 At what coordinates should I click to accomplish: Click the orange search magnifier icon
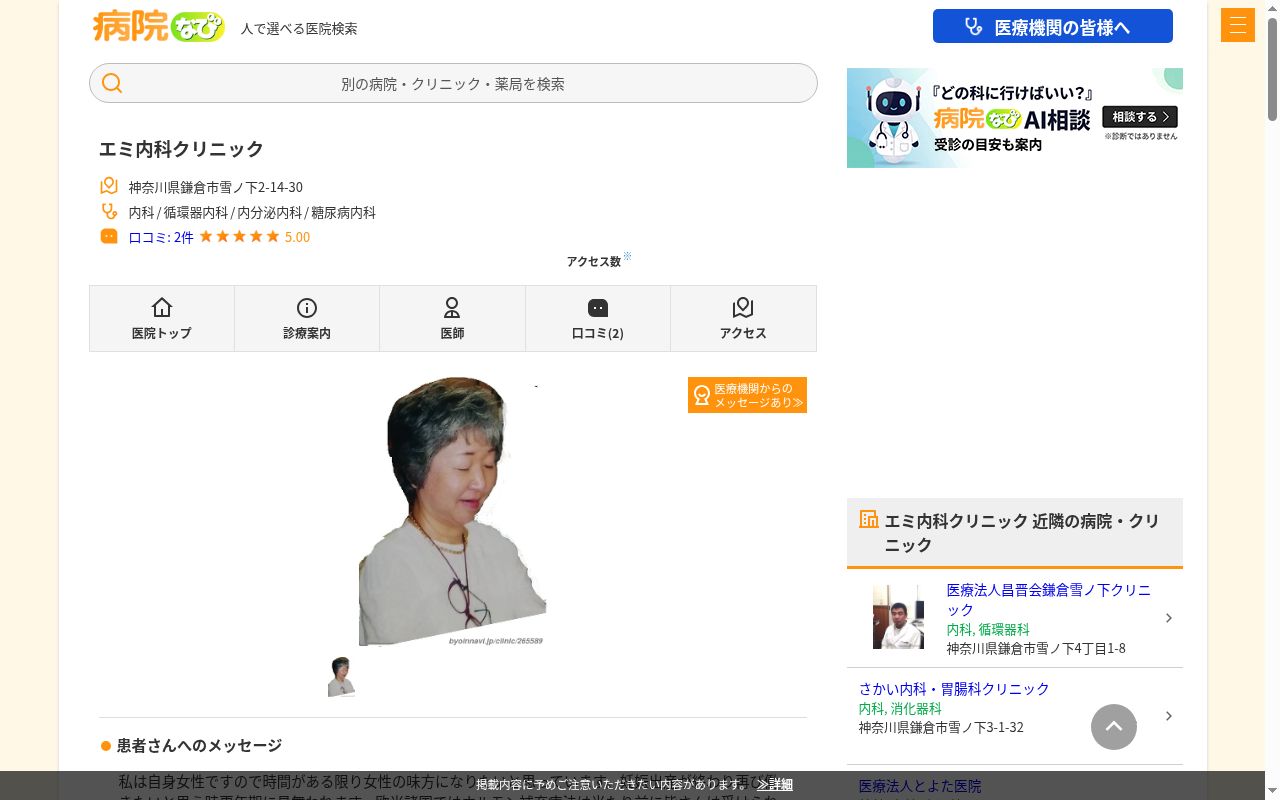pyautogui.click(x=112, y=83)
